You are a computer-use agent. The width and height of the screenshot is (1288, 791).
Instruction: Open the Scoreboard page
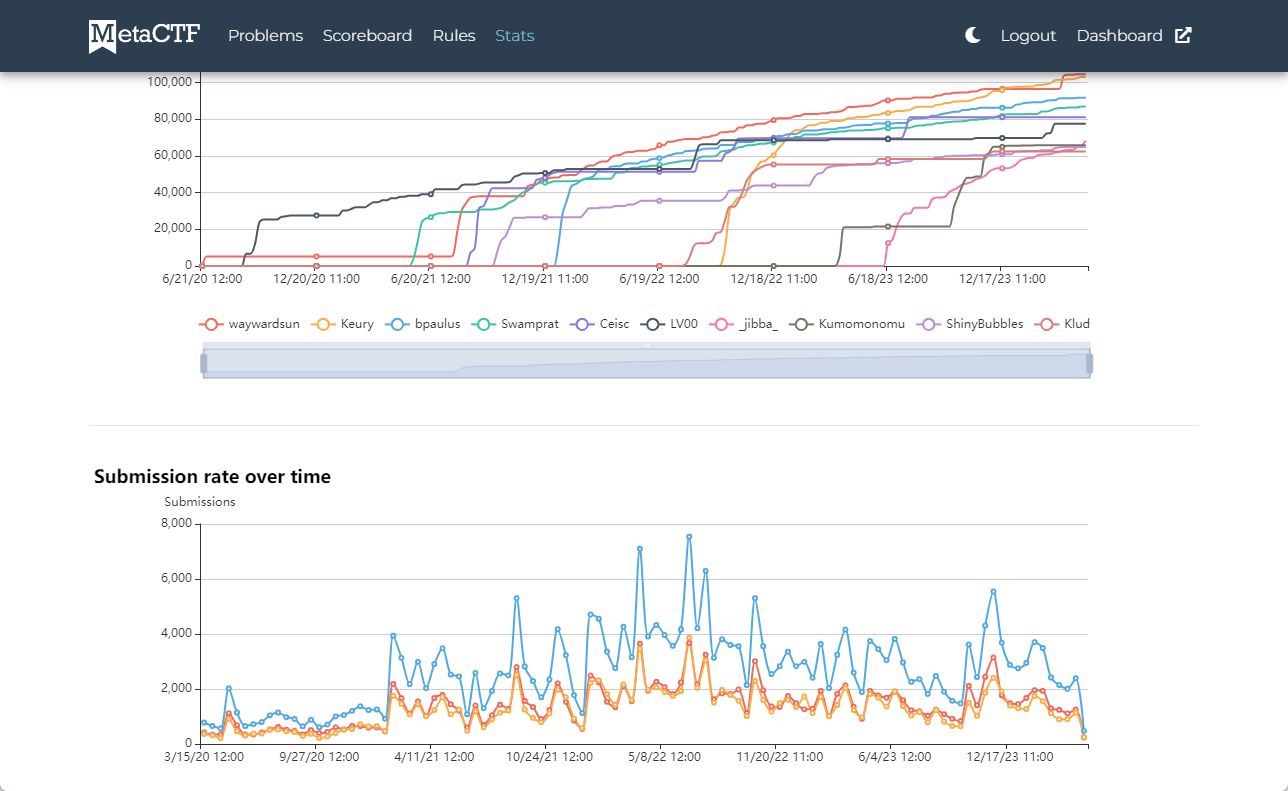(x=367, y=35)
